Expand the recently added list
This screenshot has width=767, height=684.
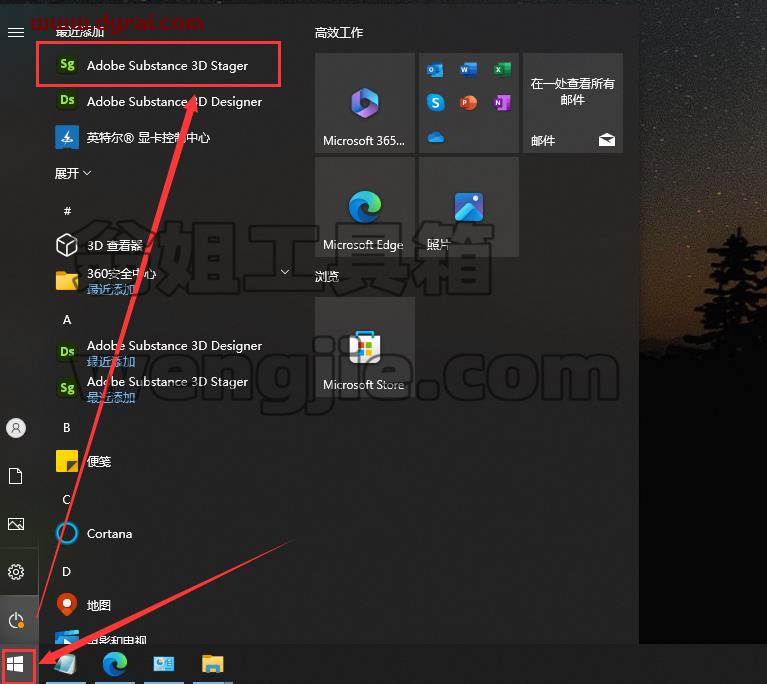[x=73, y=173]
